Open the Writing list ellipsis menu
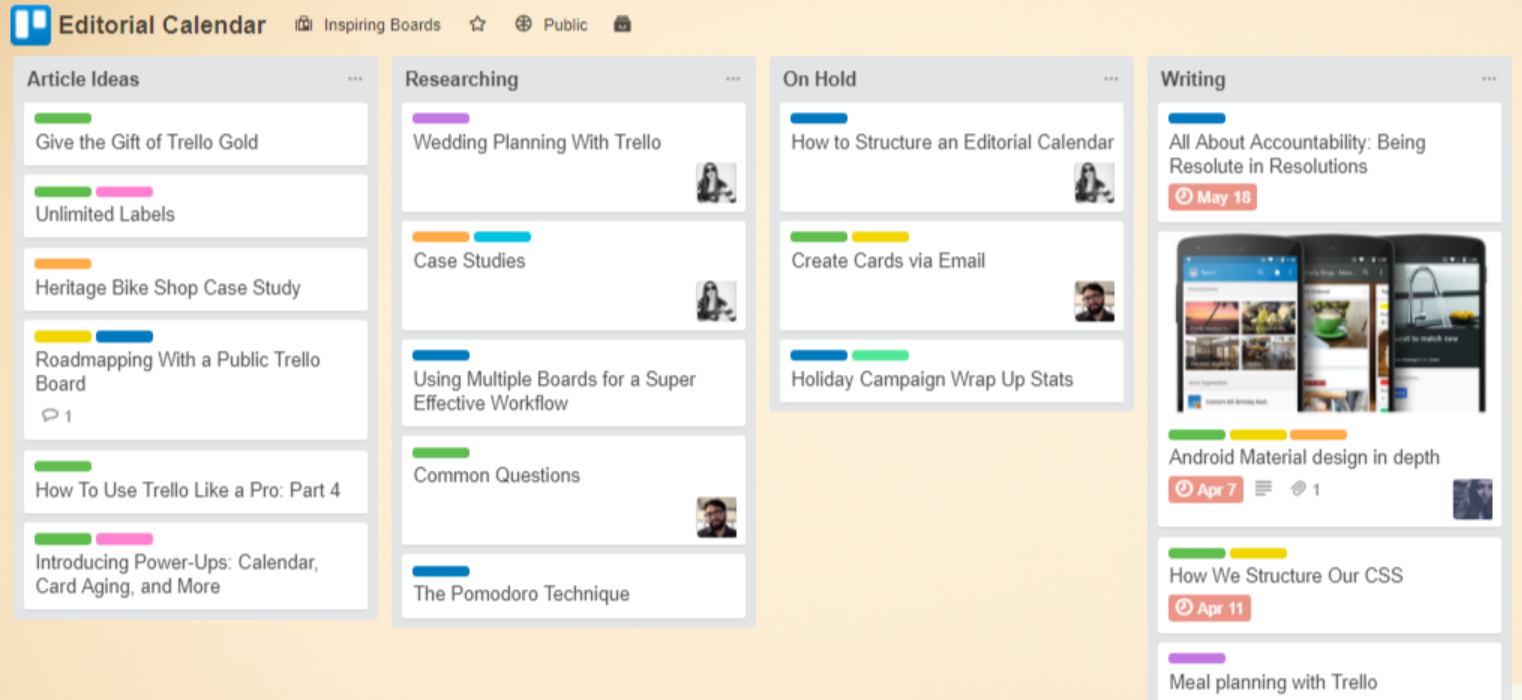Image resolution: width=1522 pixels, height=700 pixels. click(x=1489, y=79)
